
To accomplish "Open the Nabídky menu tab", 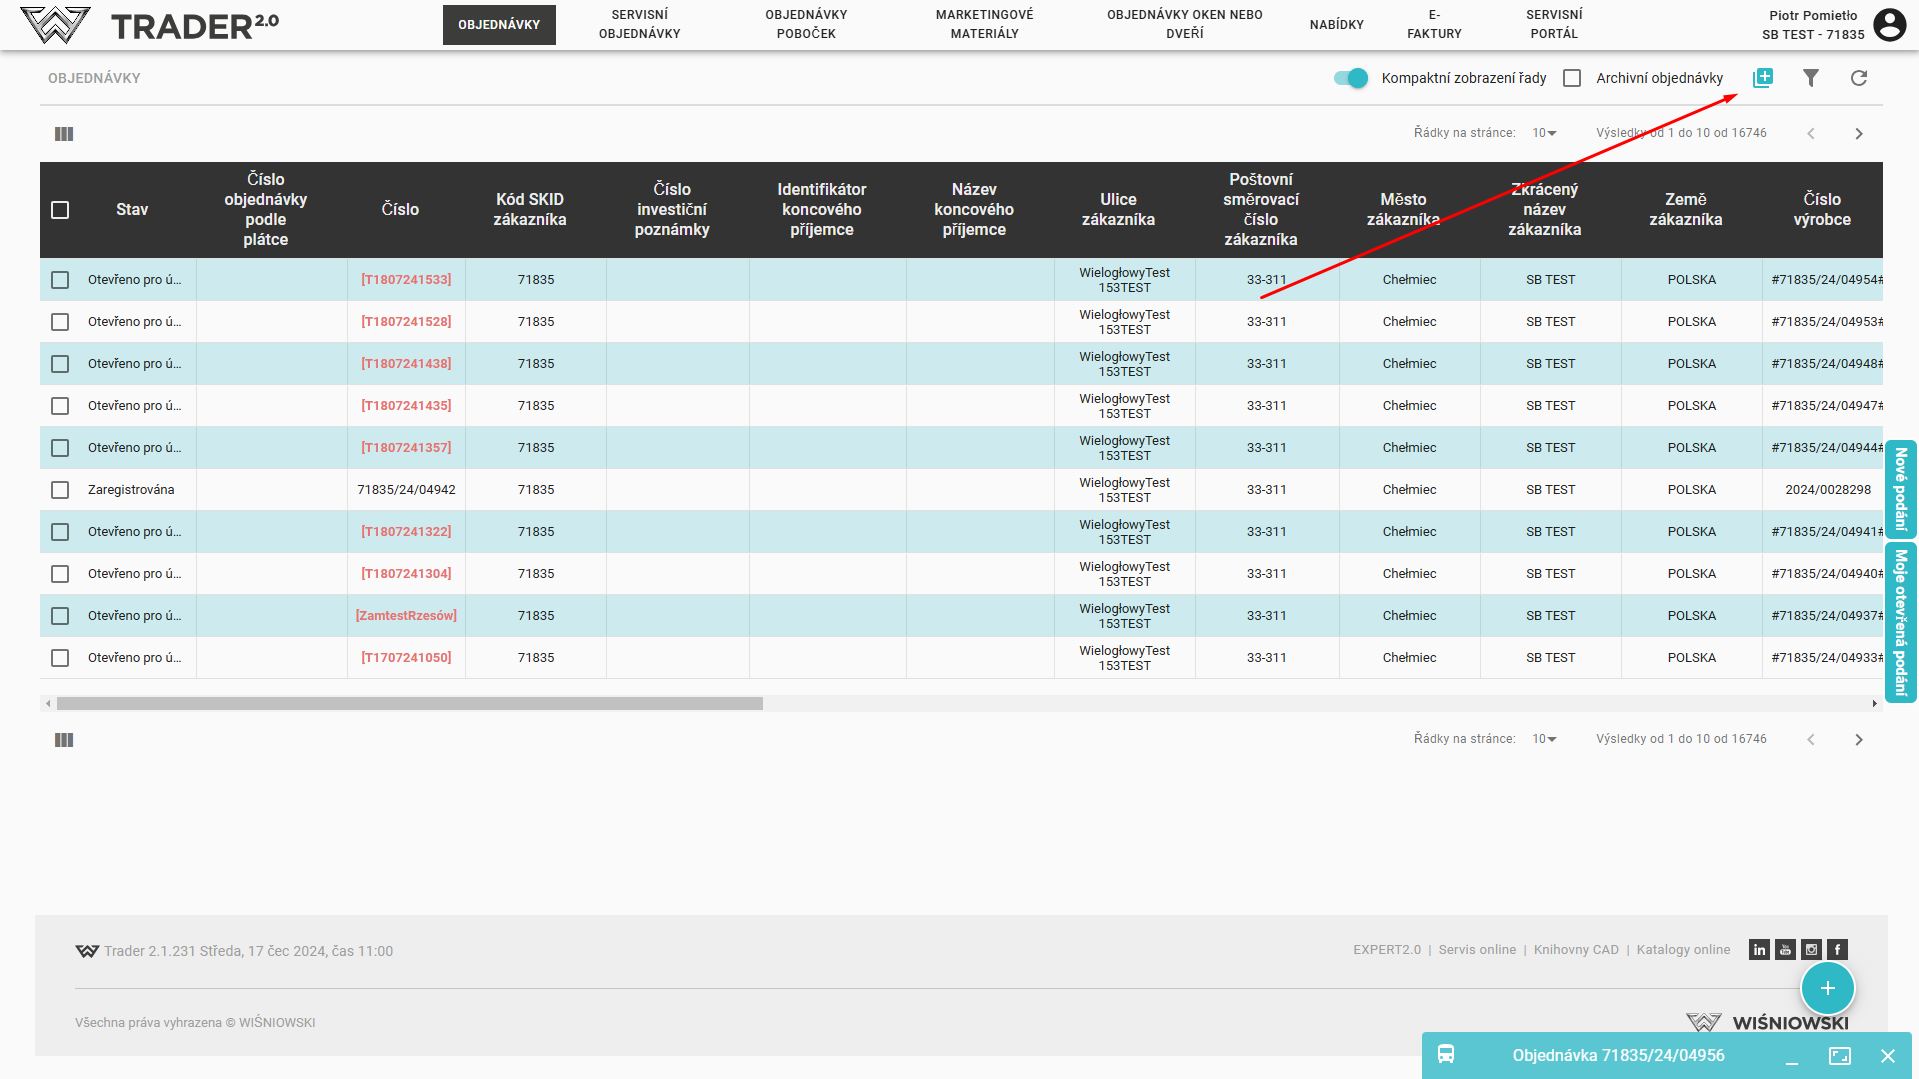I will tap(1336, 24).
